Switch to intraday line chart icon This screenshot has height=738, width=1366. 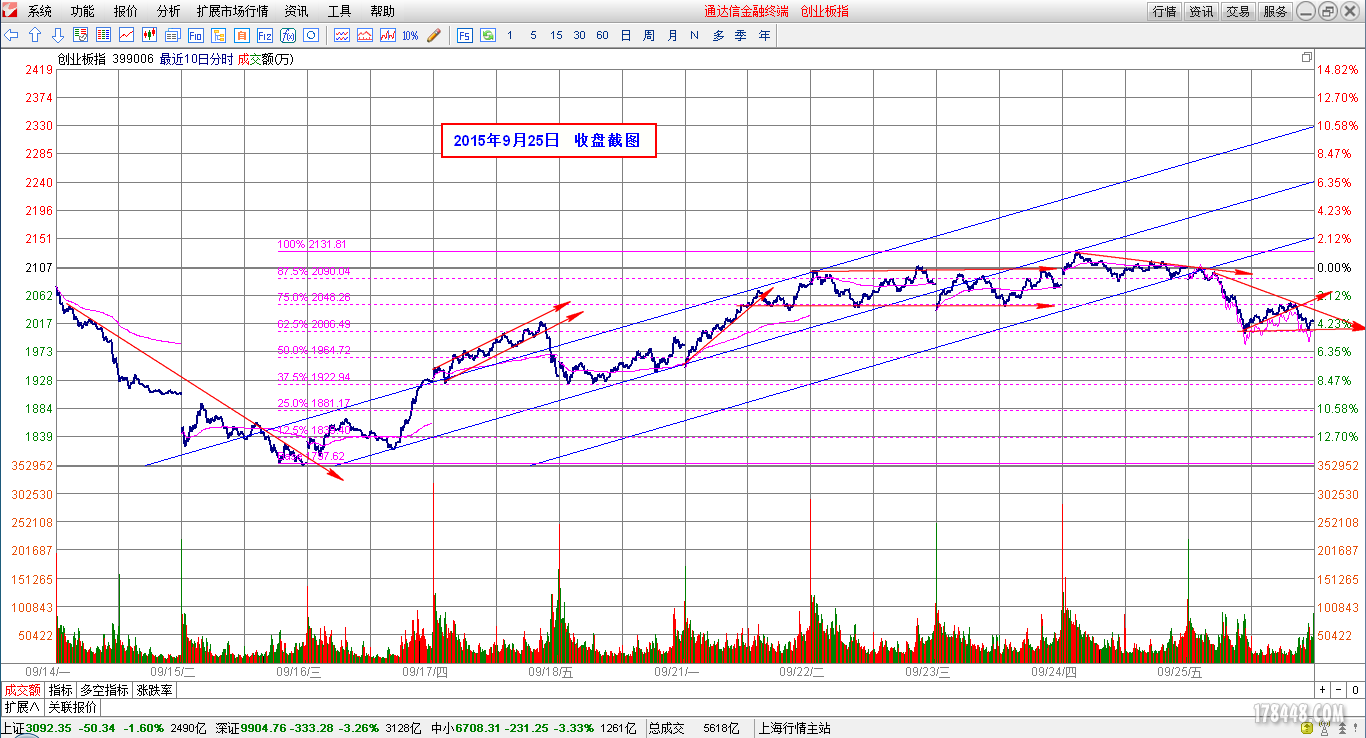[126, 35]
